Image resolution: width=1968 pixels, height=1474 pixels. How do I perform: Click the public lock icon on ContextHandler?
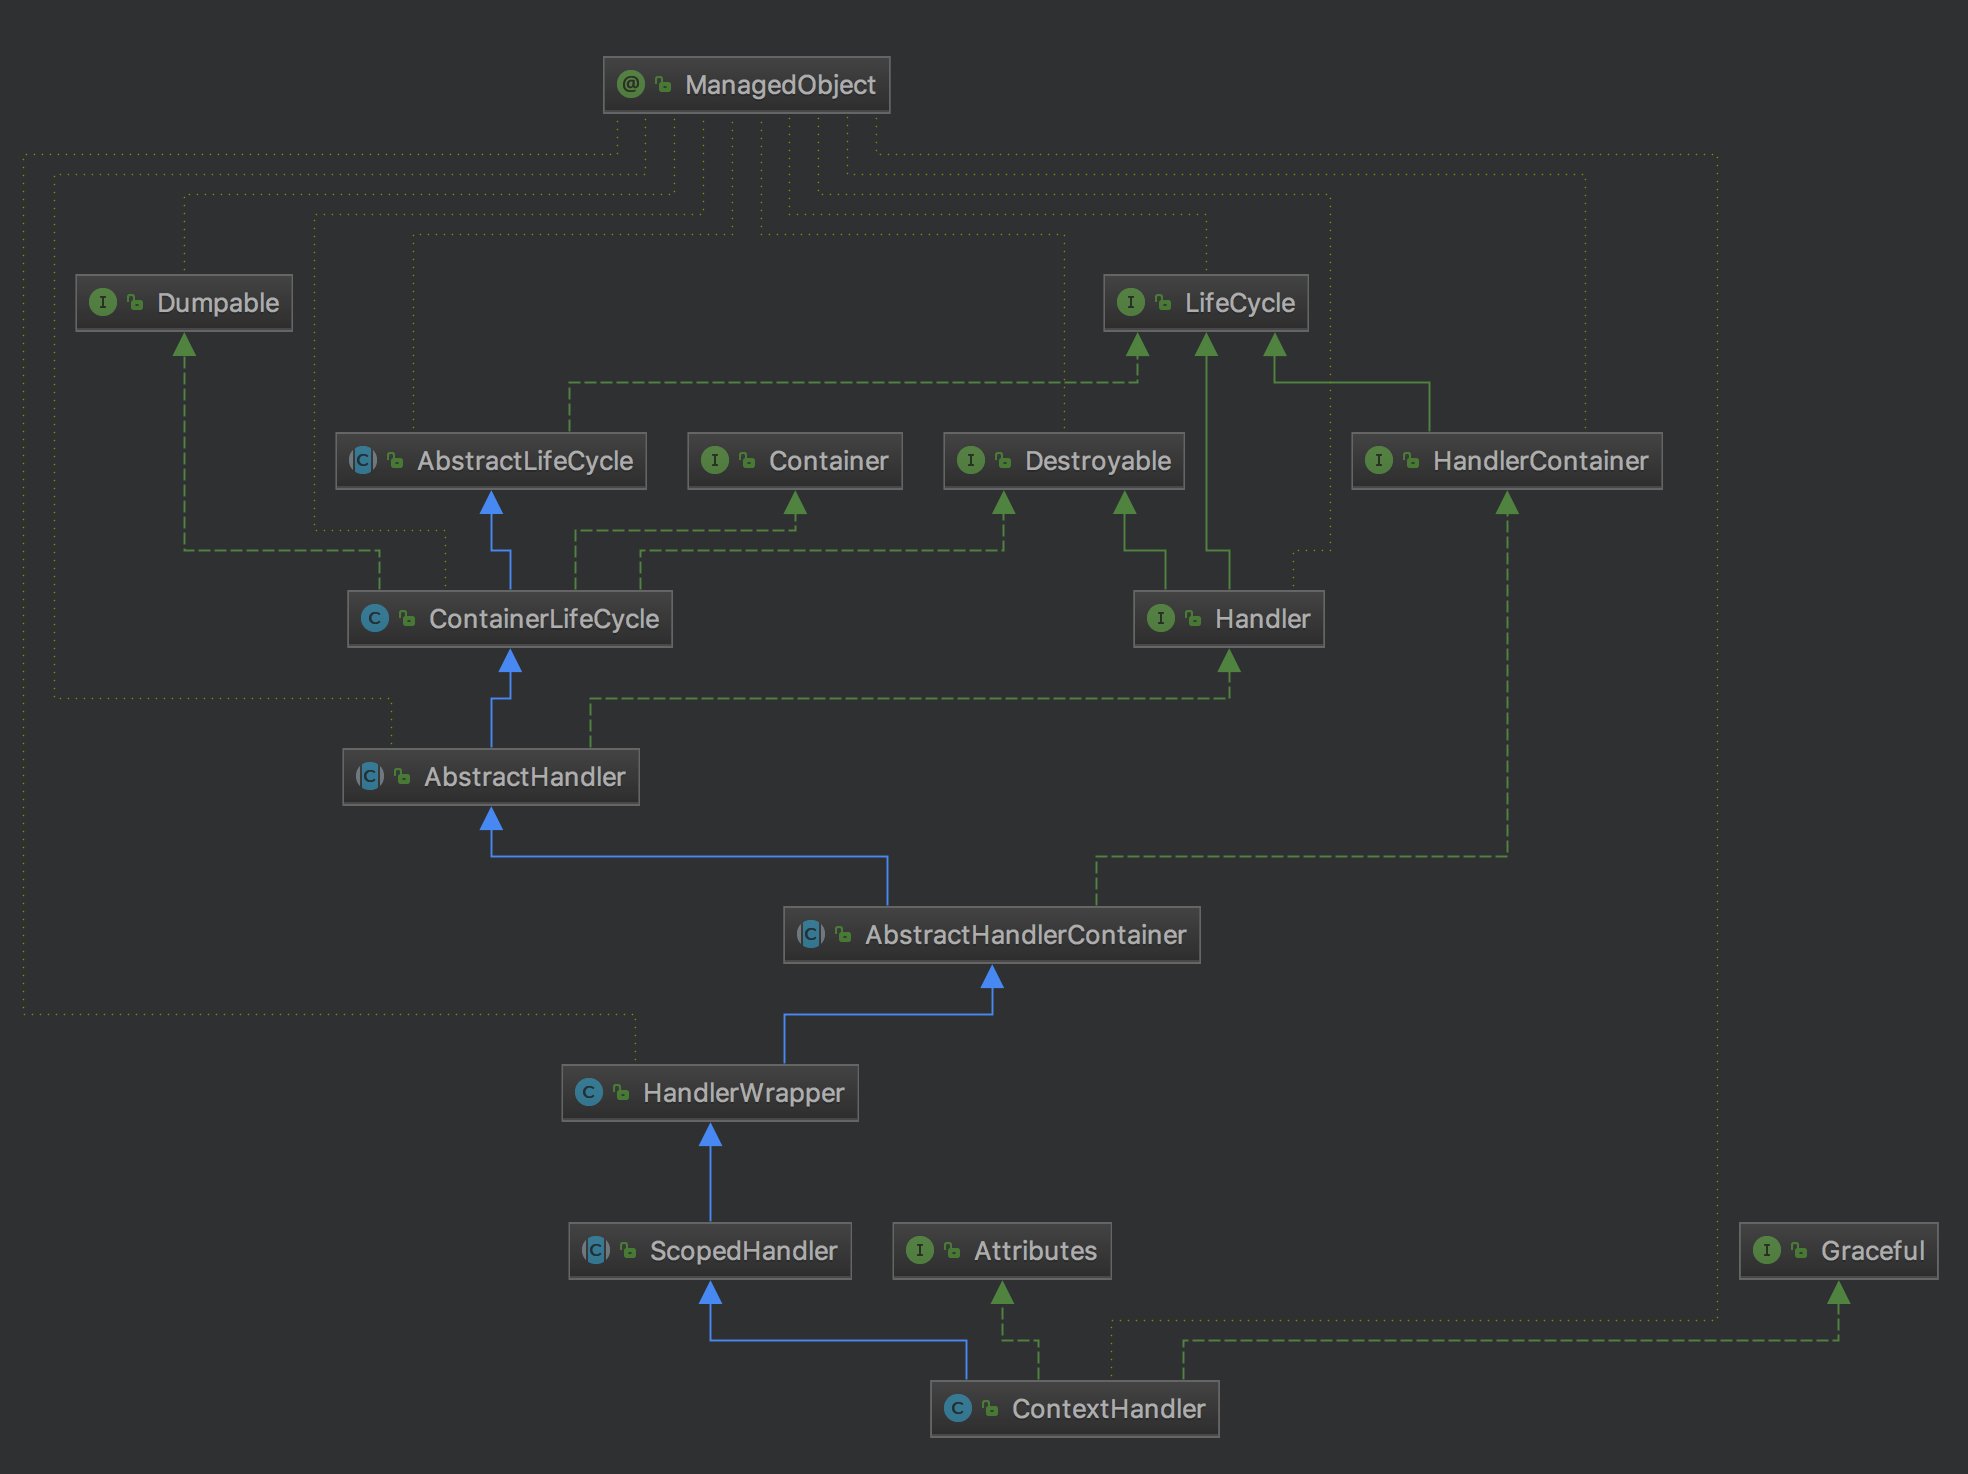pos(990,1409)
